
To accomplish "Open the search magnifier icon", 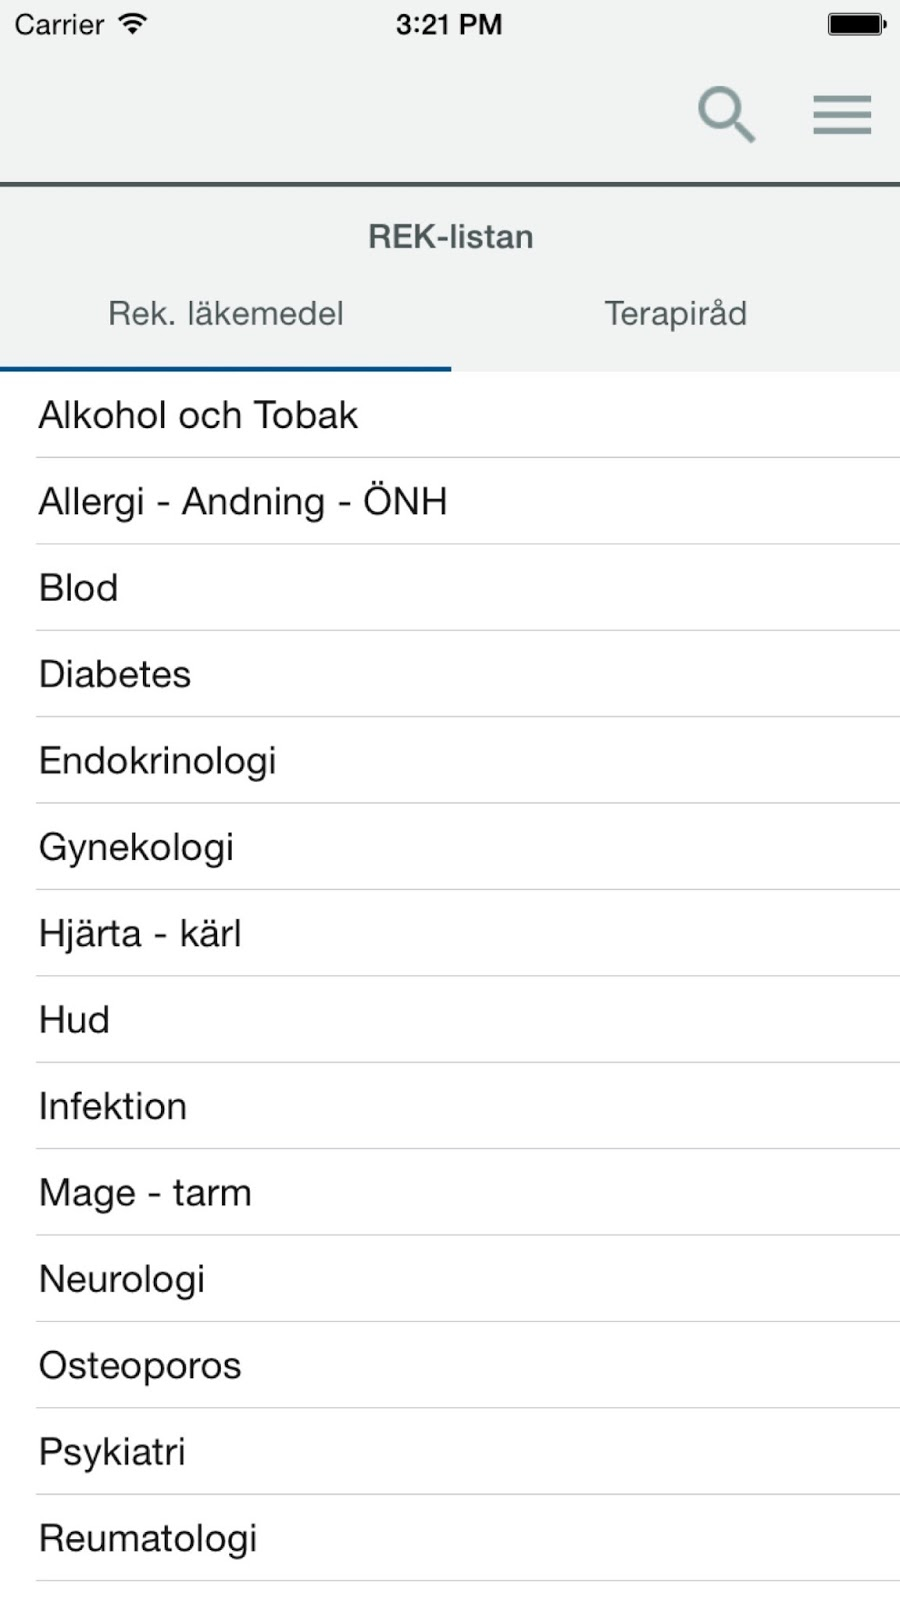I will pyautogui.click(x=726, y=114).
